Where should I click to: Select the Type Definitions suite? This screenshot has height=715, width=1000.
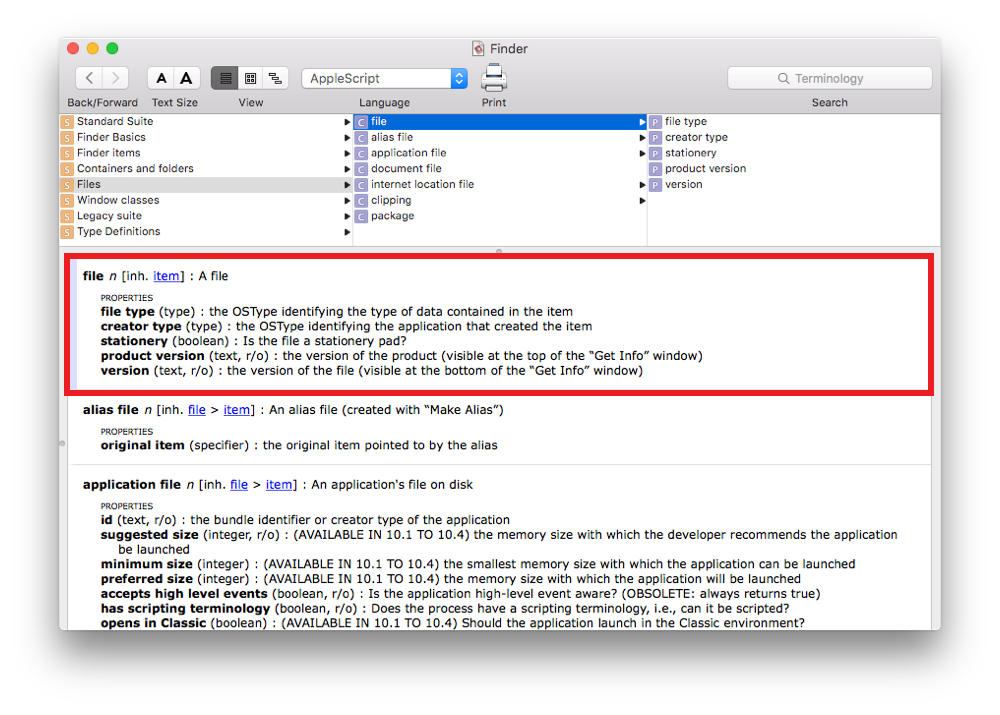pyautogui.click(x=206, y=232)
